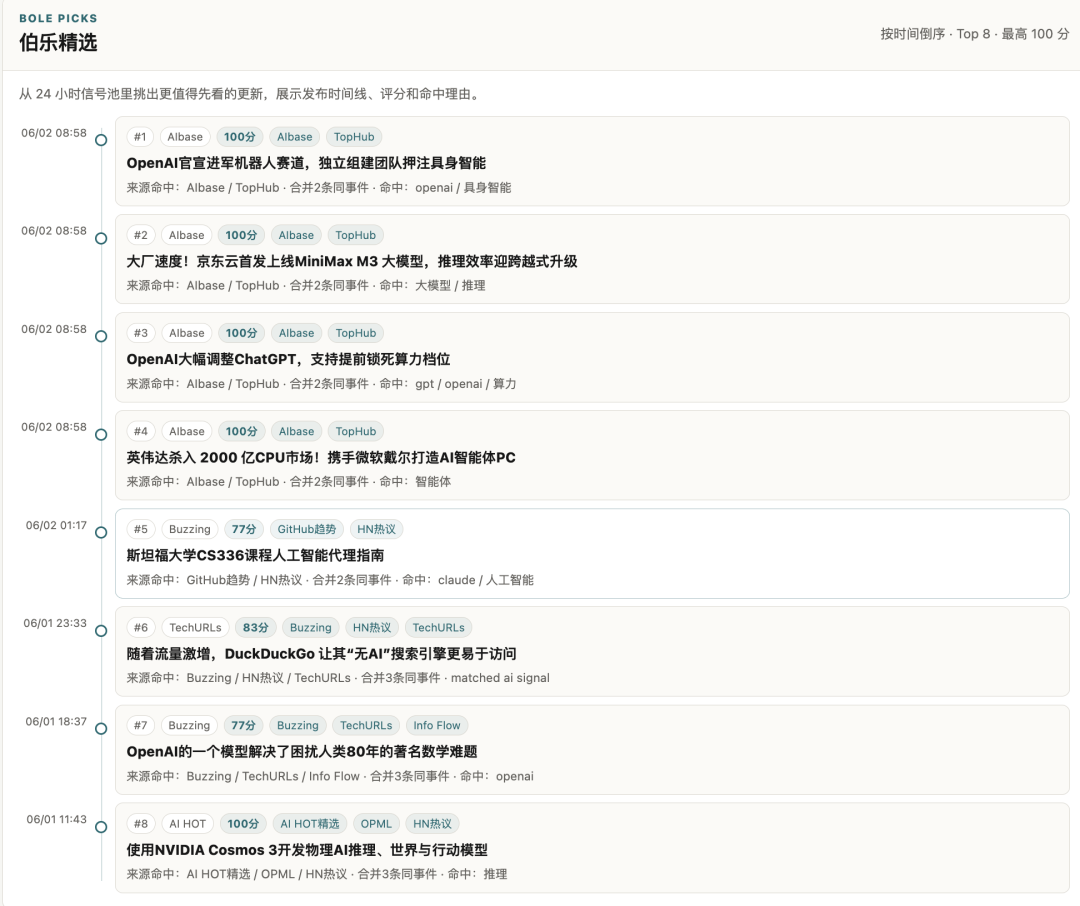Select the HN热议 tag on item #5

[376, 529]
